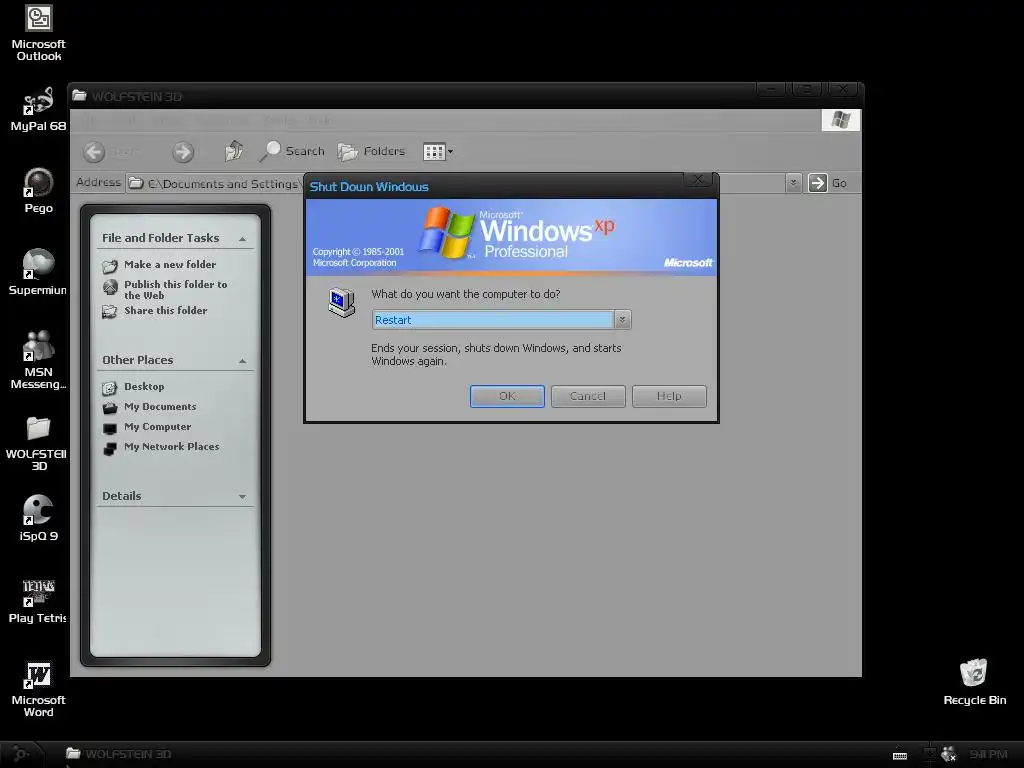Select the Play Tetris desktop shortcut

point(38,601)
